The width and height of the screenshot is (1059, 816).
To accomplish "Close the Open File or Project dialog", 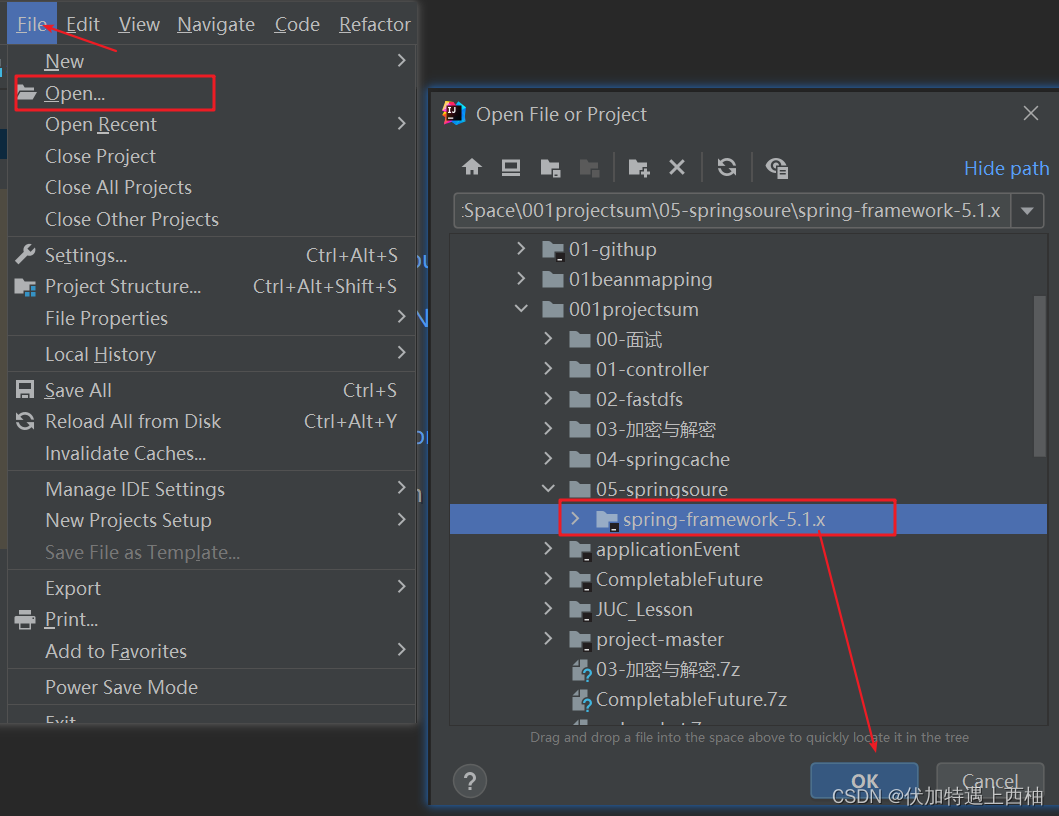I will point(1031,113).
